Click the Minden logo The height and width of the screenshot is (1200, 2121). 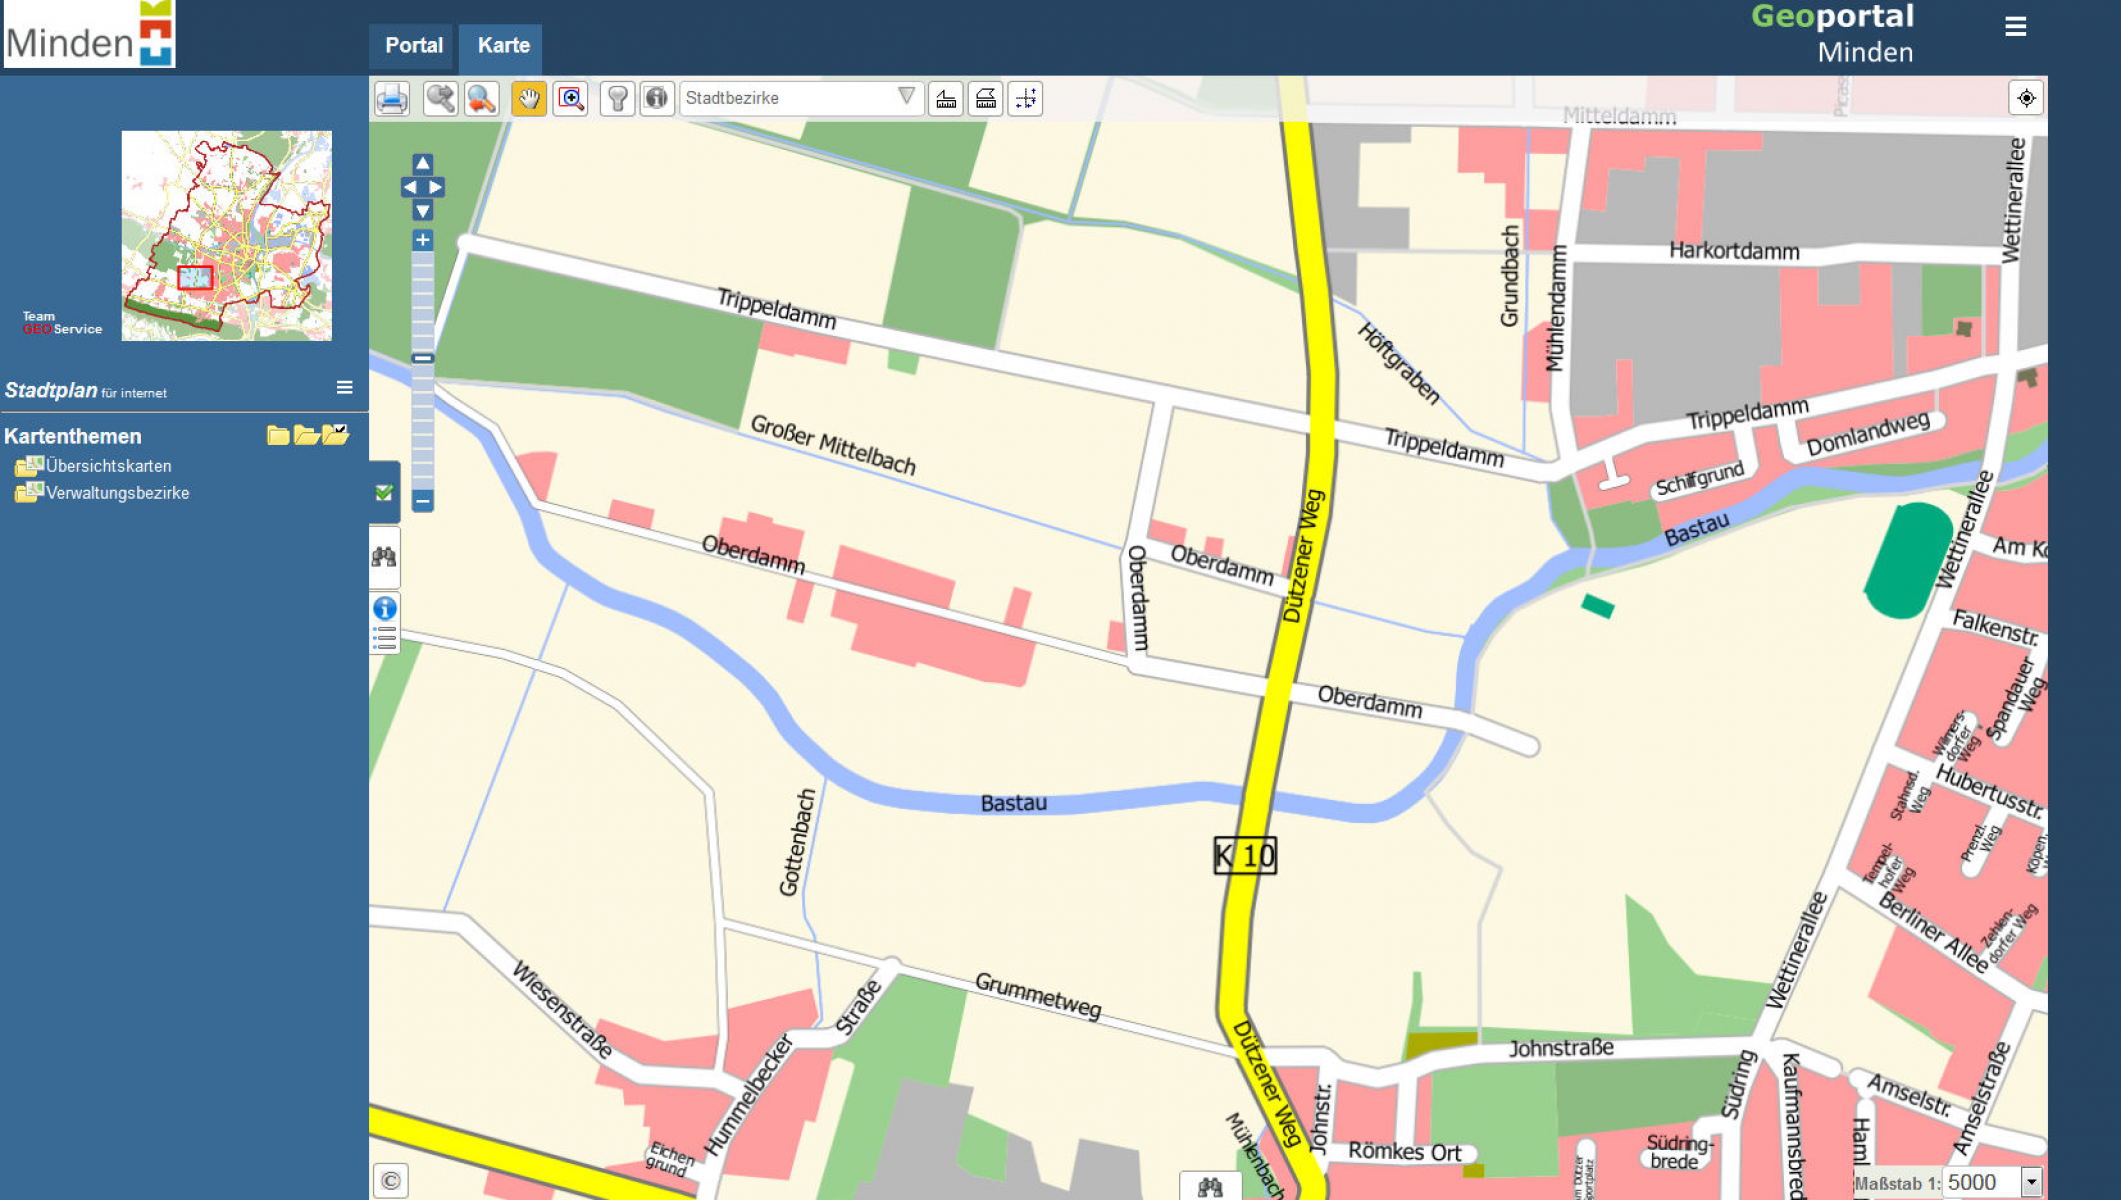90,33
